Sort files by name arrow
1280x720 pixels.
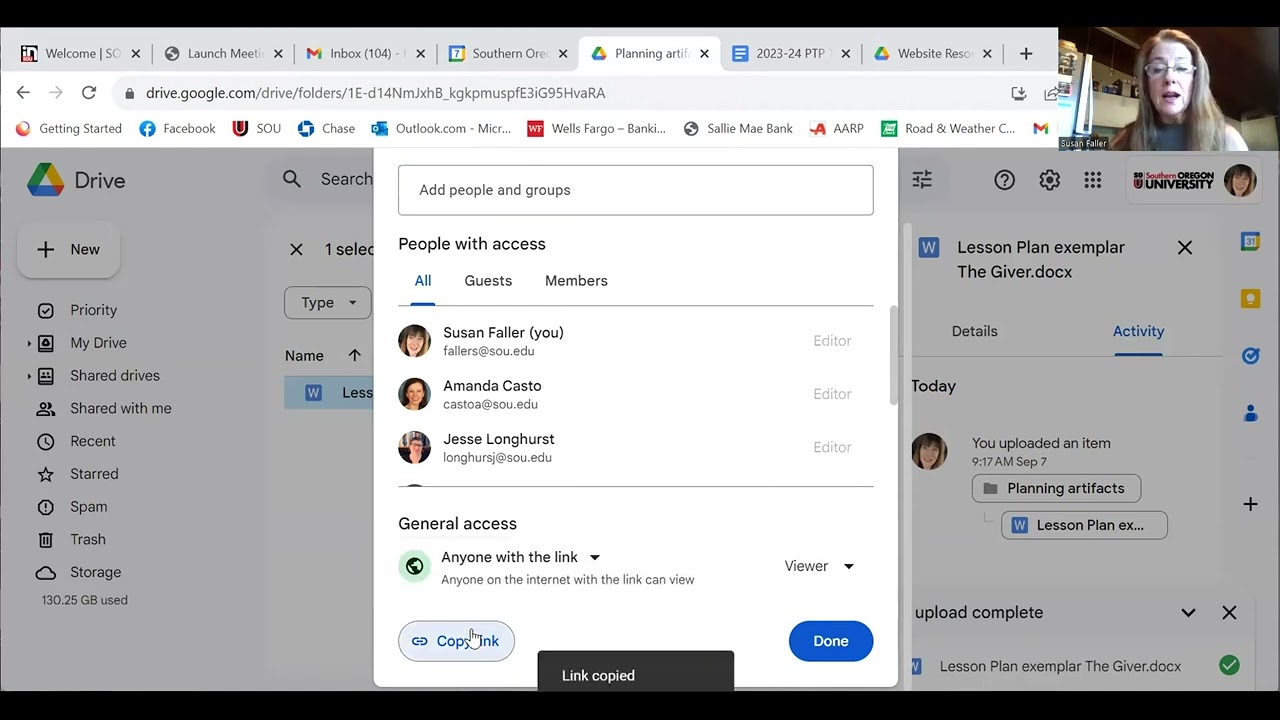point(355,355)
